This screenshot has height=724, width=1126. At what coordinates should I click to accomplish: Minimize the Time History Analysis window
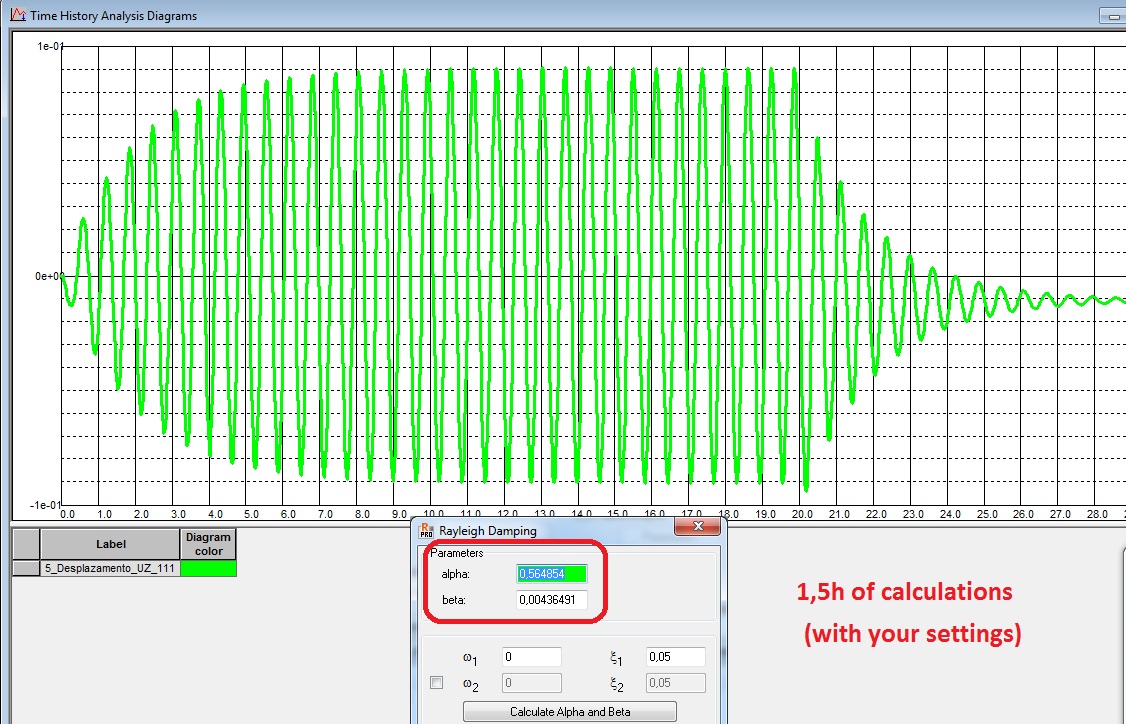click(x=1113, y=16)
